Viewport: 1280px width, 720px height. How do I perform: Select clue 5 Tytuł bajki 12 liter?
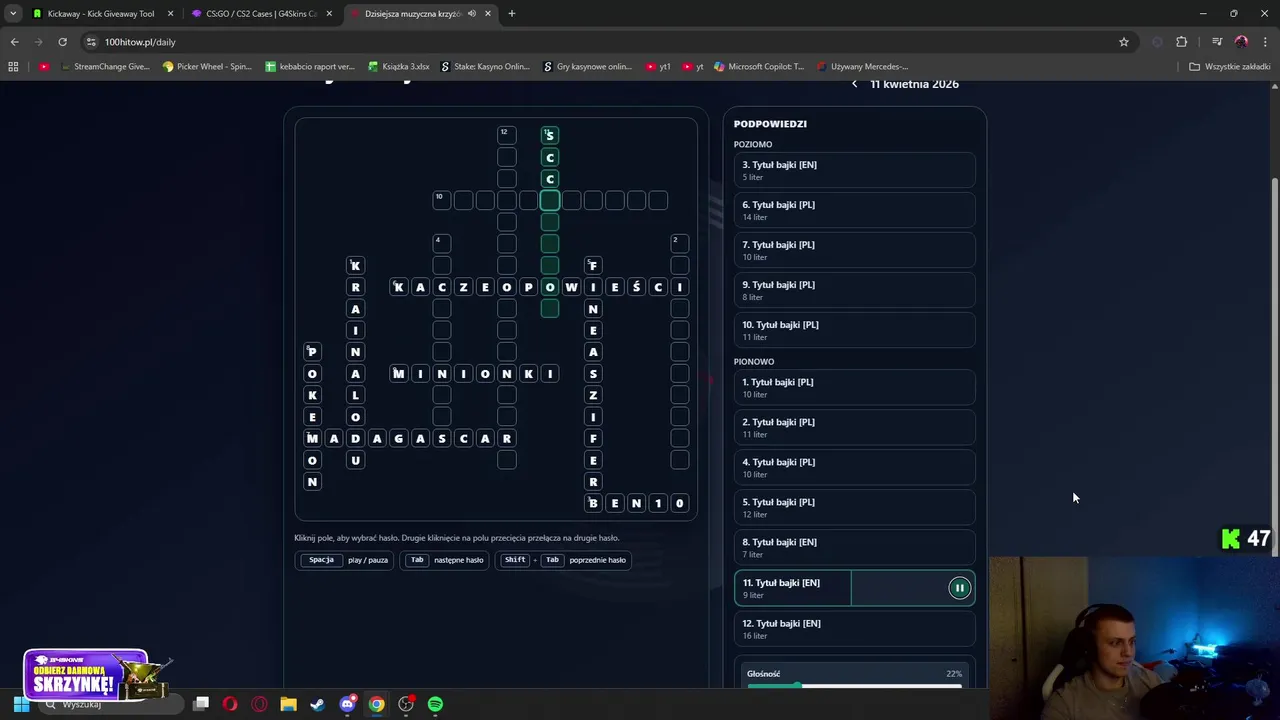point(854,508)
